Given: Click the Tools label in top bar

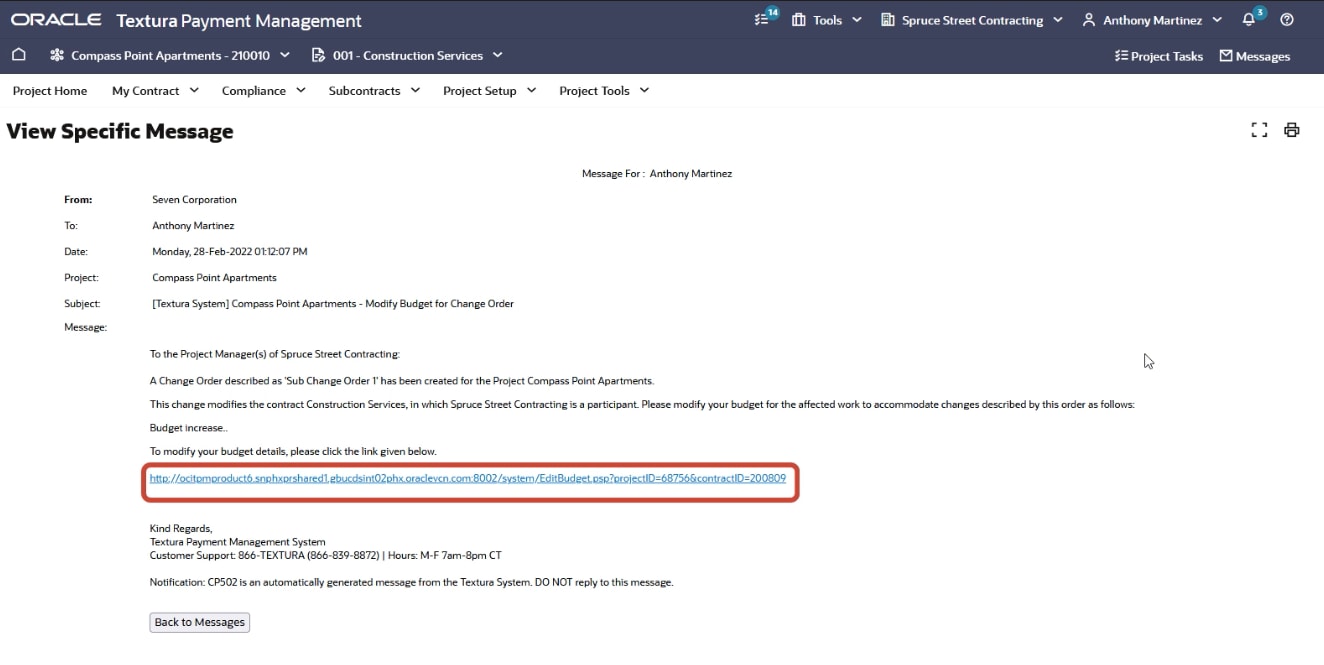Looking at the screenshot, I should click(x=828, y=20).
